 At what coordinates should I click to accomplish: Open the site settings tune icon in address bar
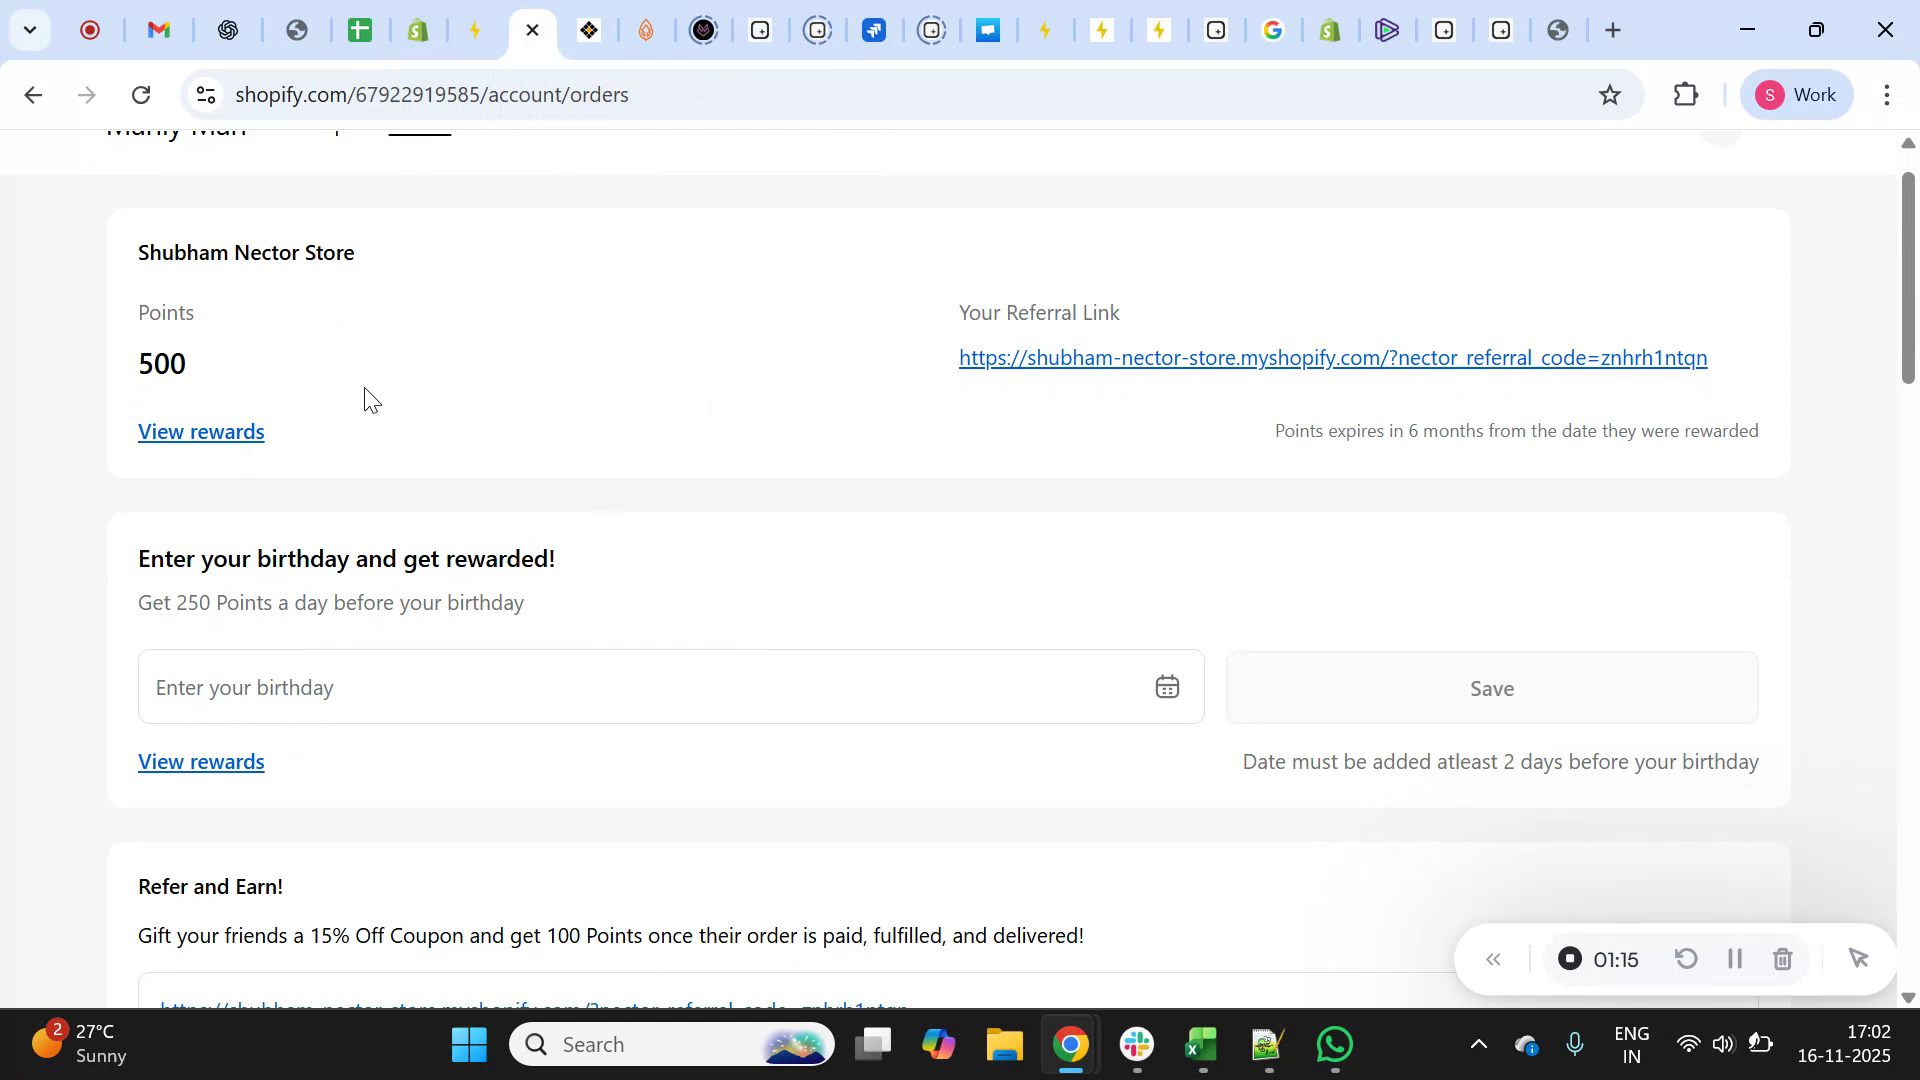(x=205, y=94)
